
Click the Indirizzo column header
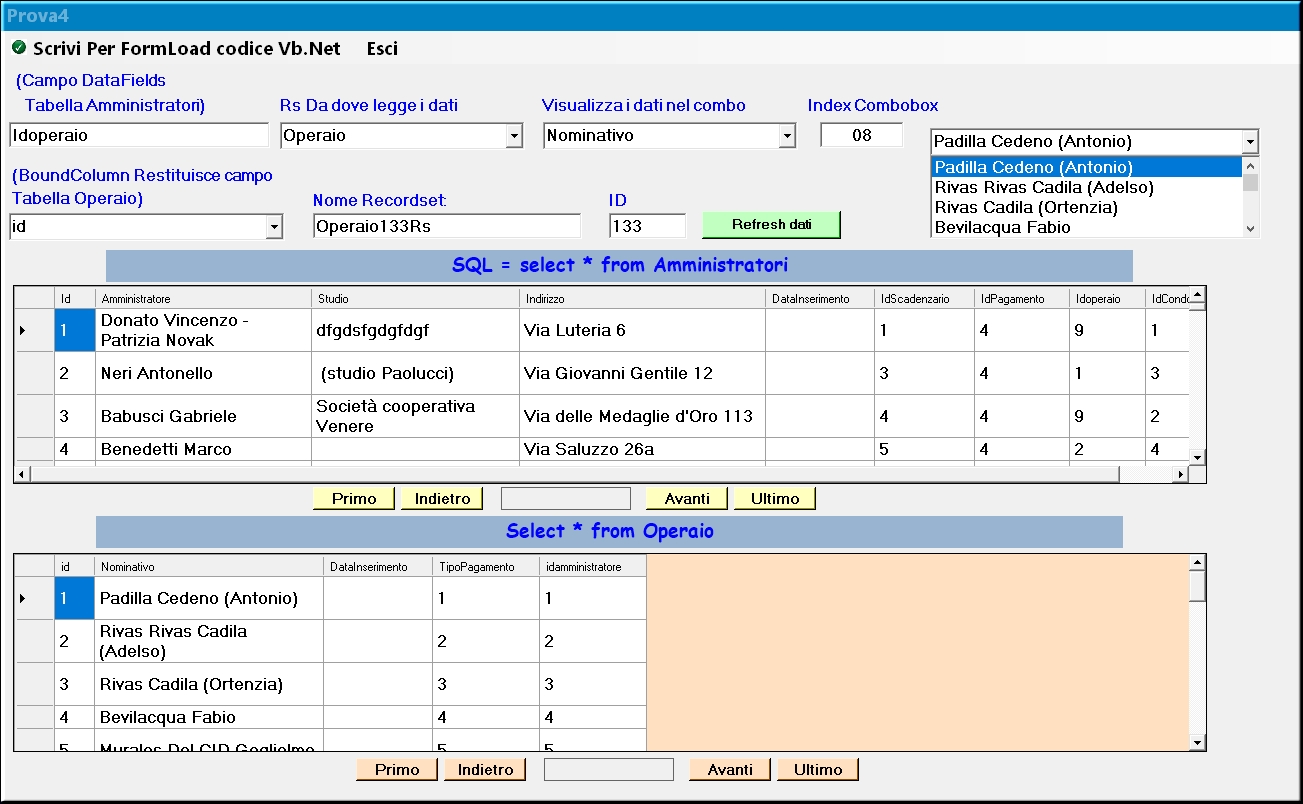point(642,298)
